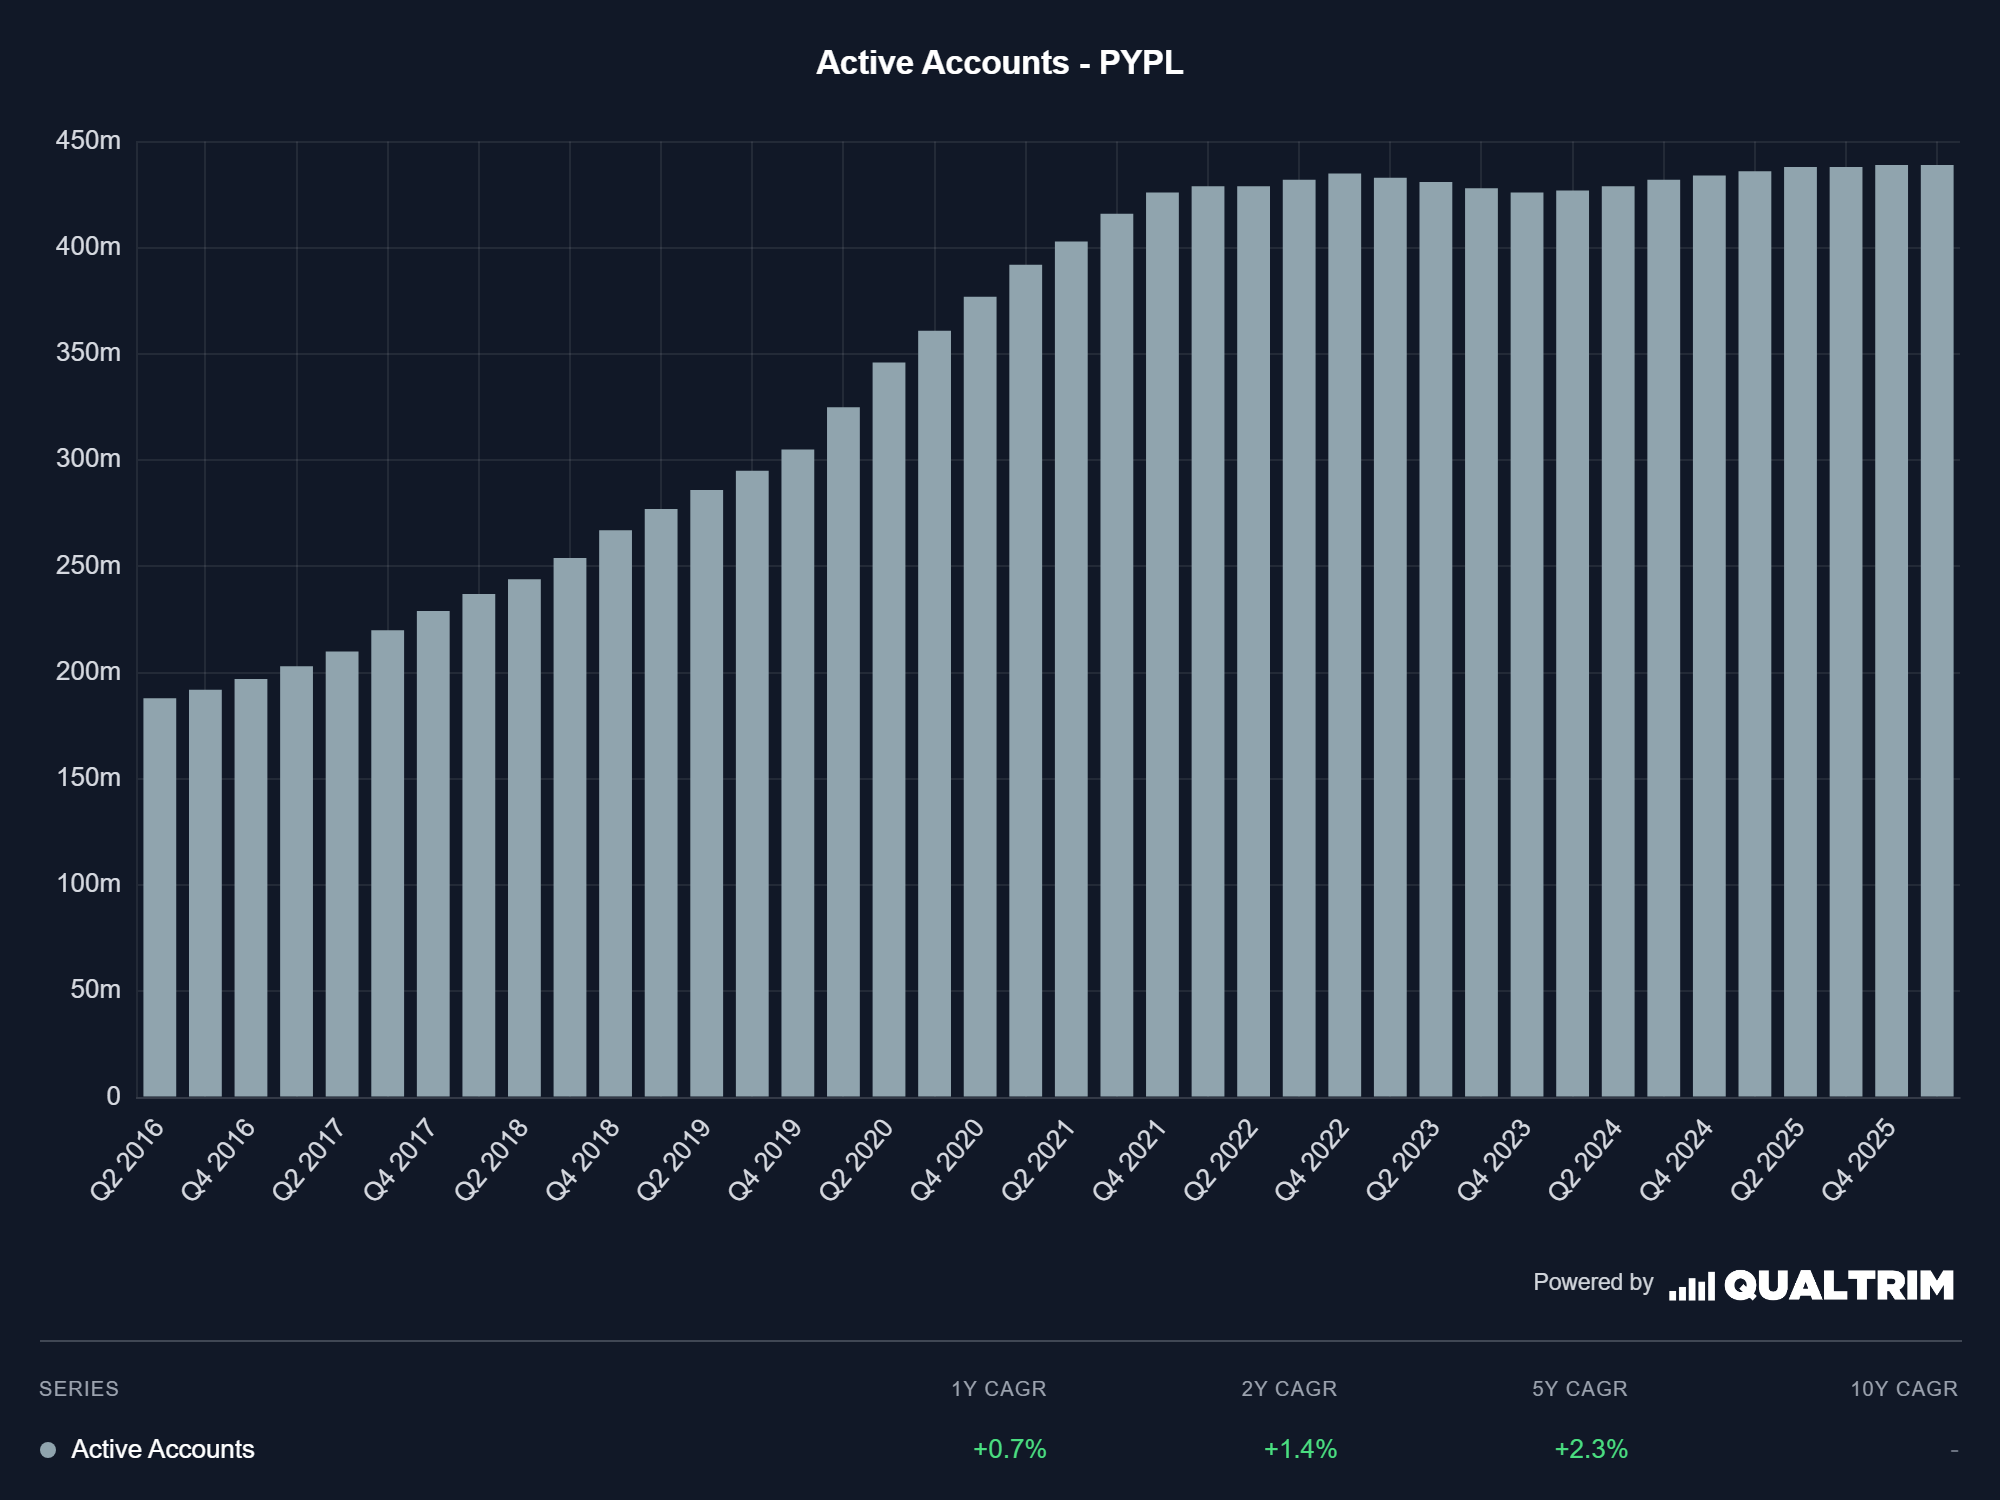This screenshot has height=1500, width=2000.
Task: Click the '5Y CAGR' column header
Action: [x=1580, y=1389]
